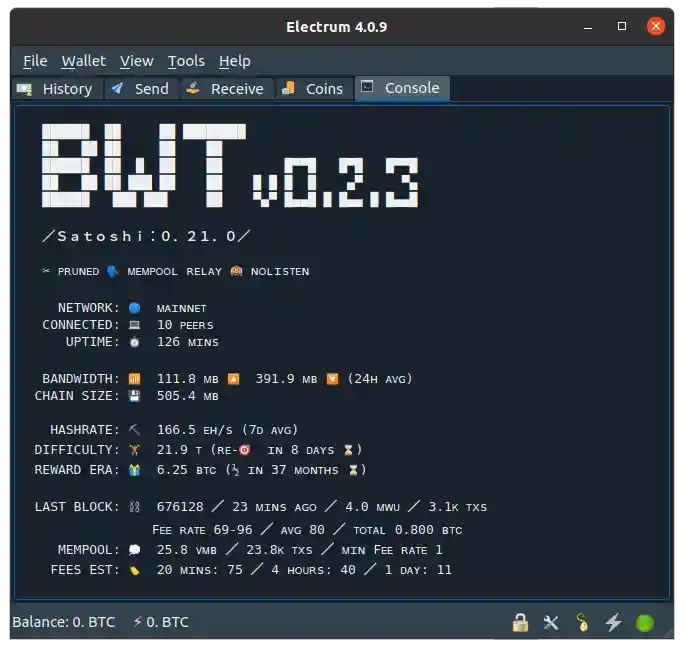Click the MAINNET network value
Image resolution: width=685 pixels, height=649 pixels.
click(181, 308)
